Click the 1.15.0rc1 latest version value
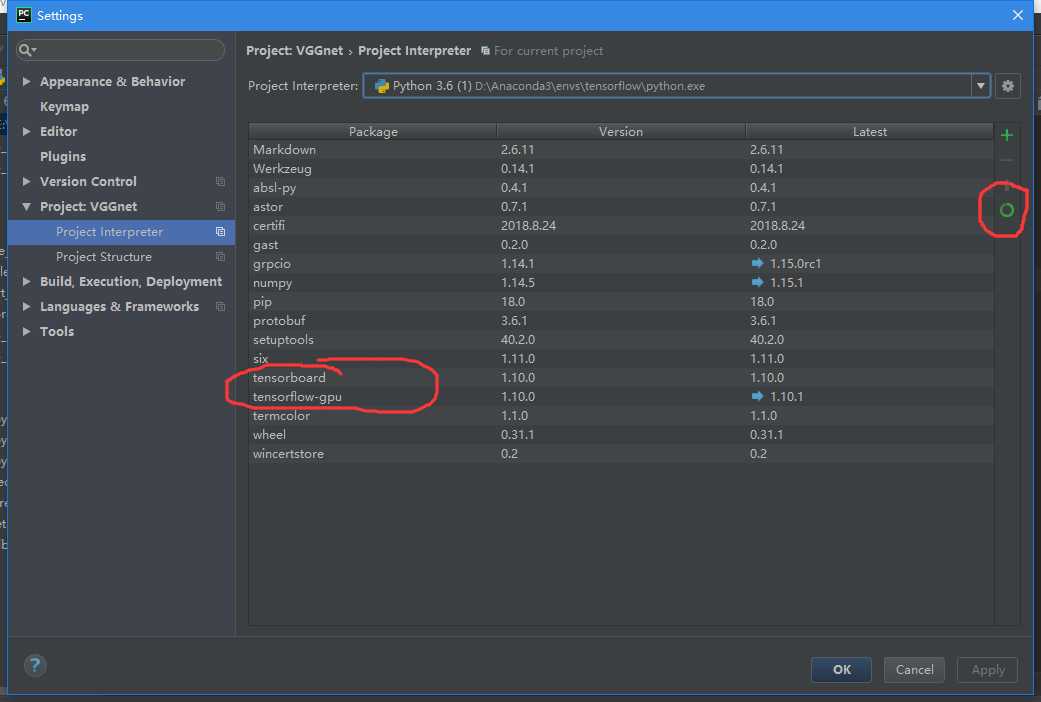Viewport: 1041px width, 702px height. click(x=795, y=264)
